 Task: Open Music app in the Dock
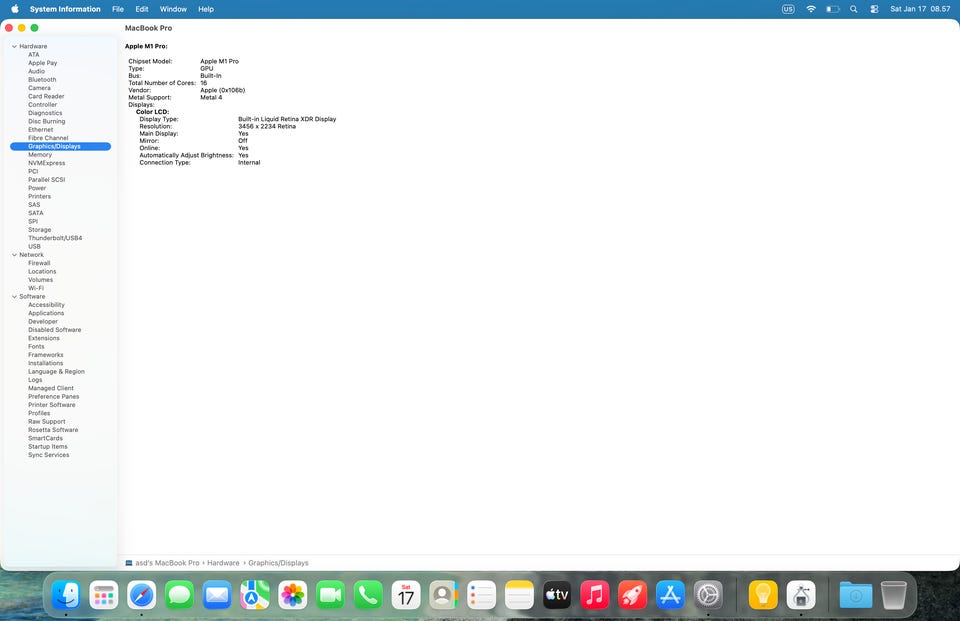(x=594, y=595)
